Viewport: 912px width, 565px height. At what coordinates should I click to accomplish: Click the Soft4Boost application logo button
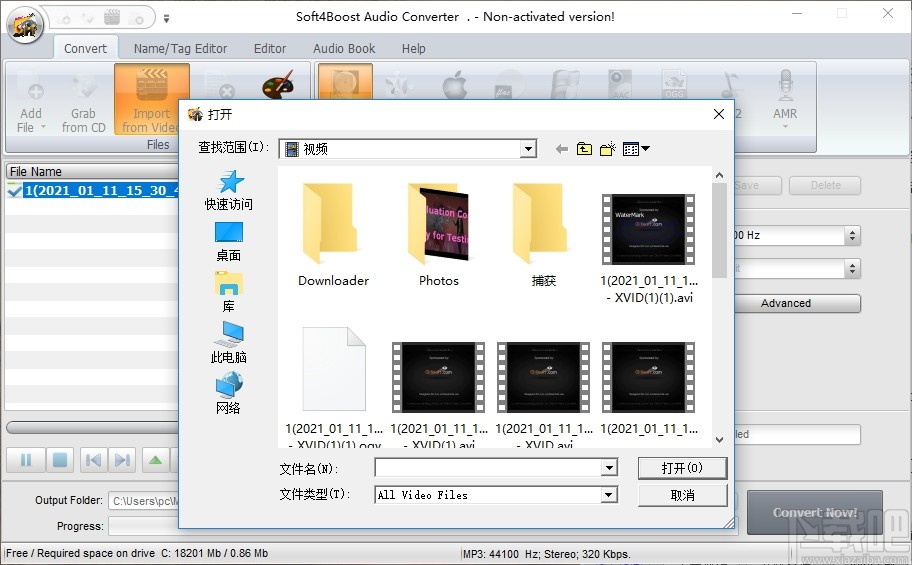(x=25, y=24)
